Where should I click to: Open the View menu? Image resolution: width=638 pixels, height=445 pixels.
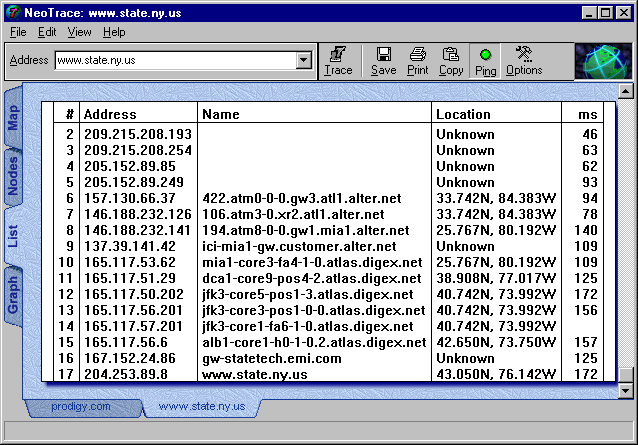(x=79, y=32)
